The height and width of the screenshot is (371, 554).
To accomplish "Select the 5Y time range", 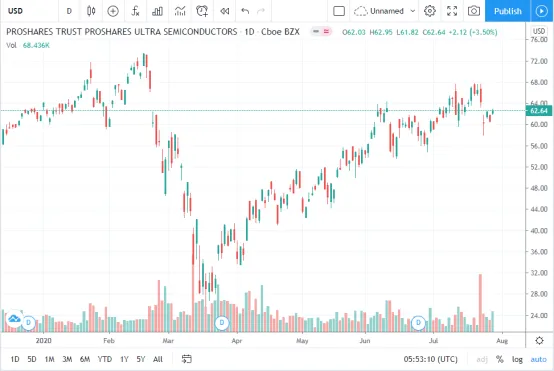I will point(141,359).
